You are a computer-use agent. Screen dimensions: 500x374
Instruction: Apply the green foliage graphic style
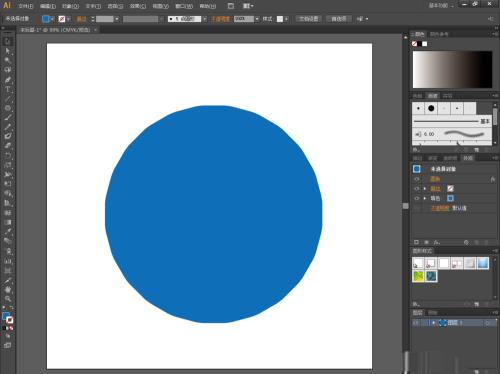[x=418, y=276]
